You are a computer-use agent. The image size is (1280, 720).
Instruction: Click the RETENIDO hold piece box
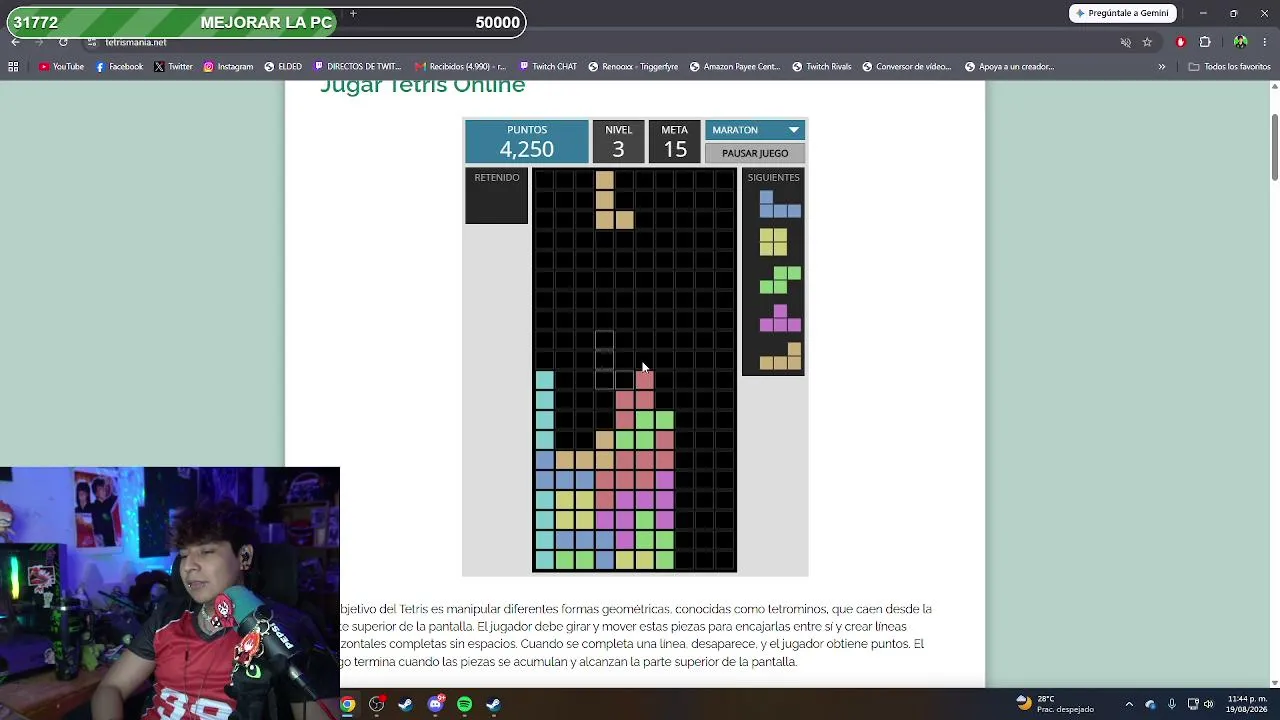point(497,196)
